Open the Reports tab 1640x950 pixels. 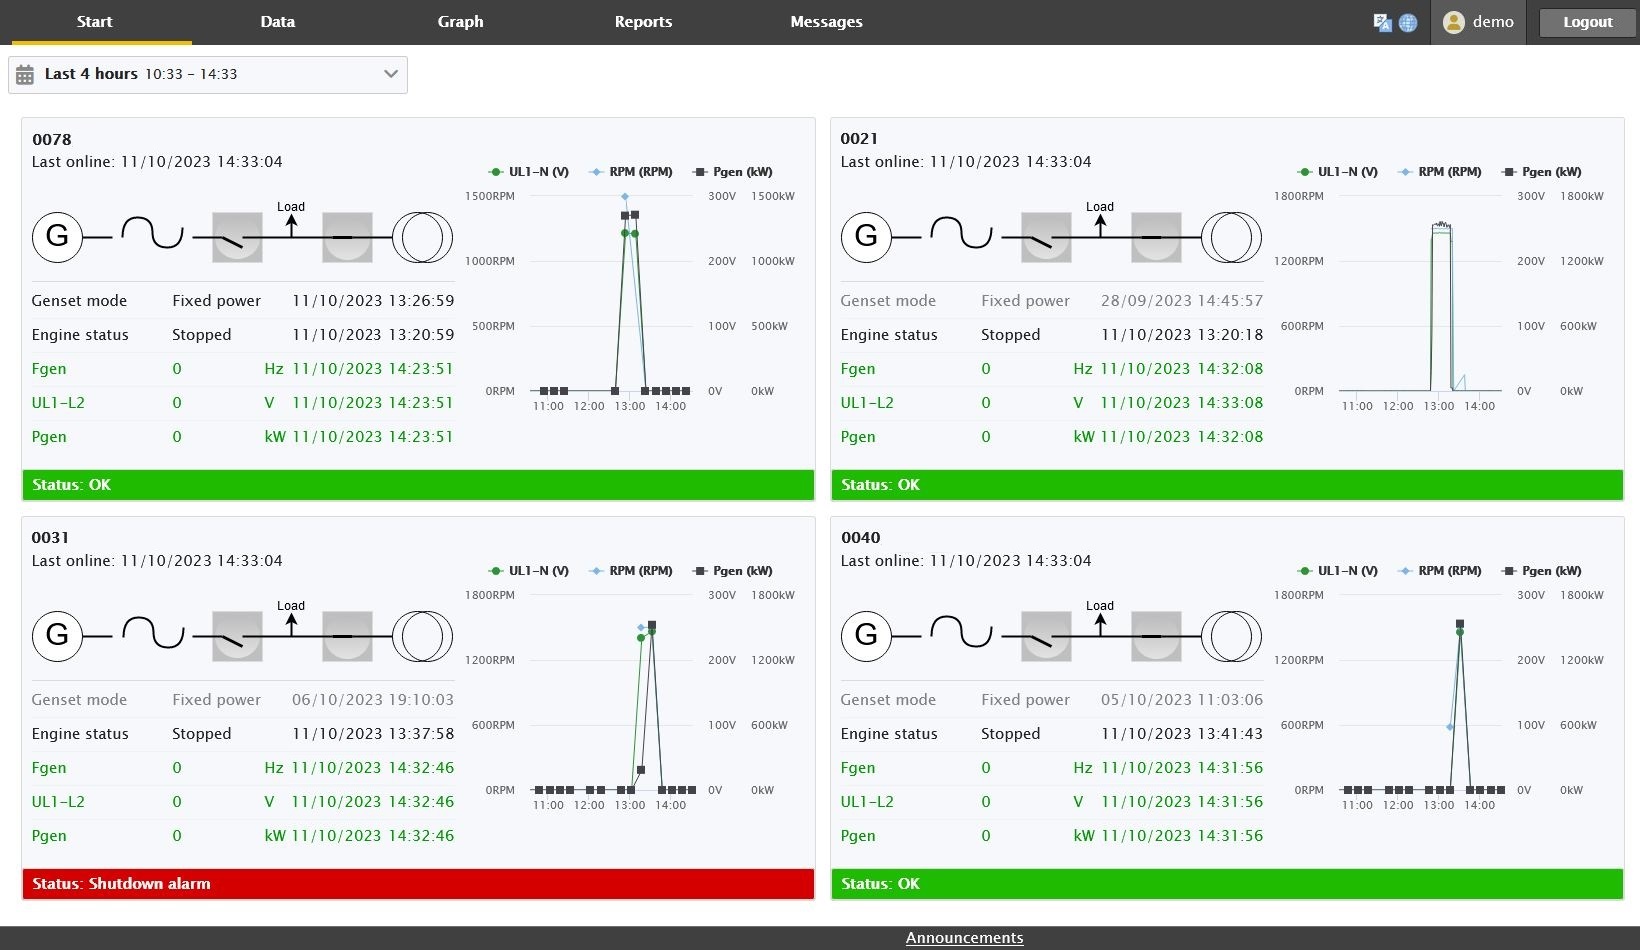click(643, 22)
